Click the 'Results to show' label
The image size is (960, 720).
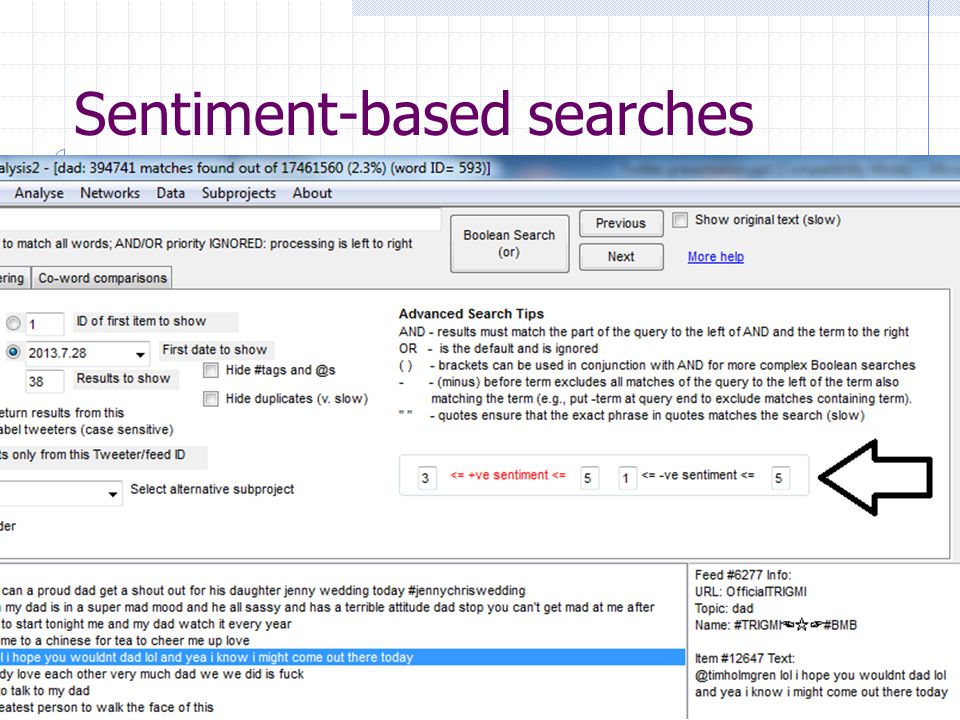(123, 378)
